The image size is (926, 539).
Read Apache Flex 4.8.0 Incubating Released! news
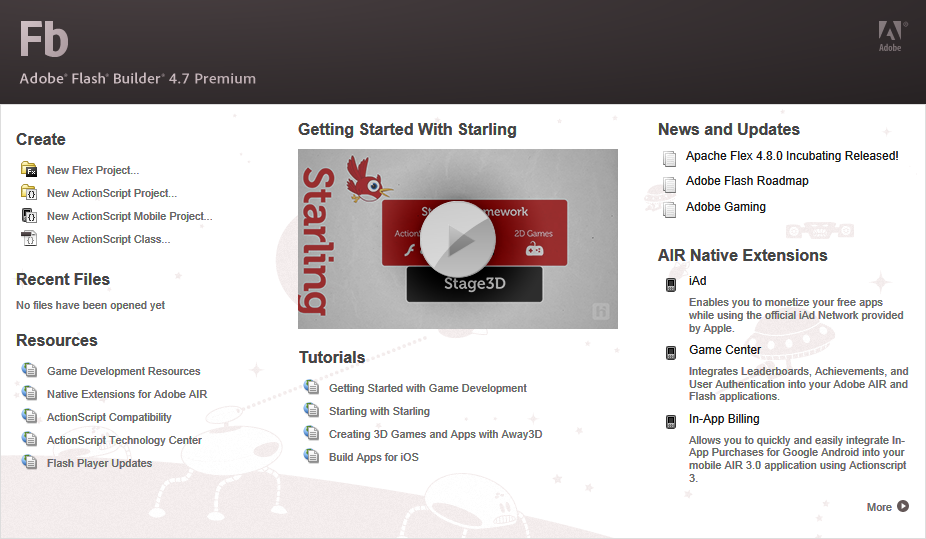(x=792, y=156)
